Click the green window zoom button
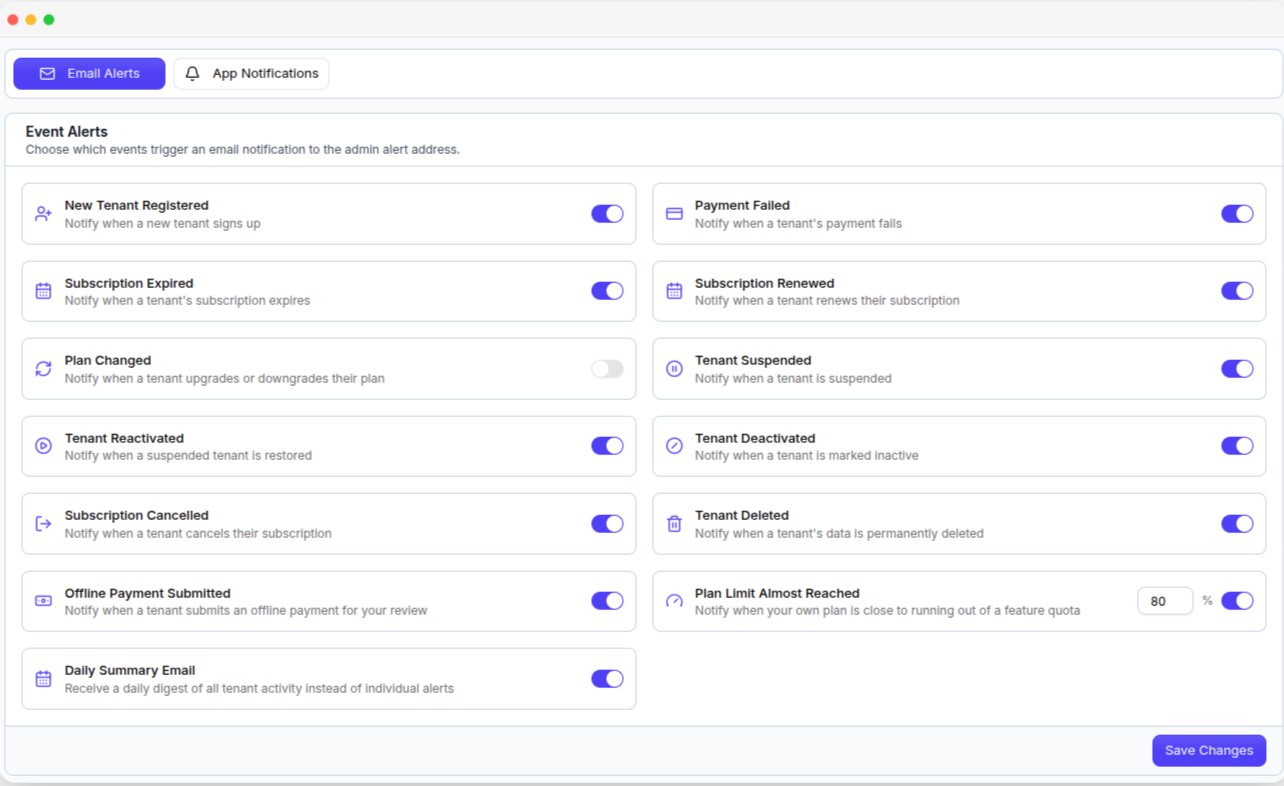Screen dimensions: 1284x786 click(x=49, y=20)
